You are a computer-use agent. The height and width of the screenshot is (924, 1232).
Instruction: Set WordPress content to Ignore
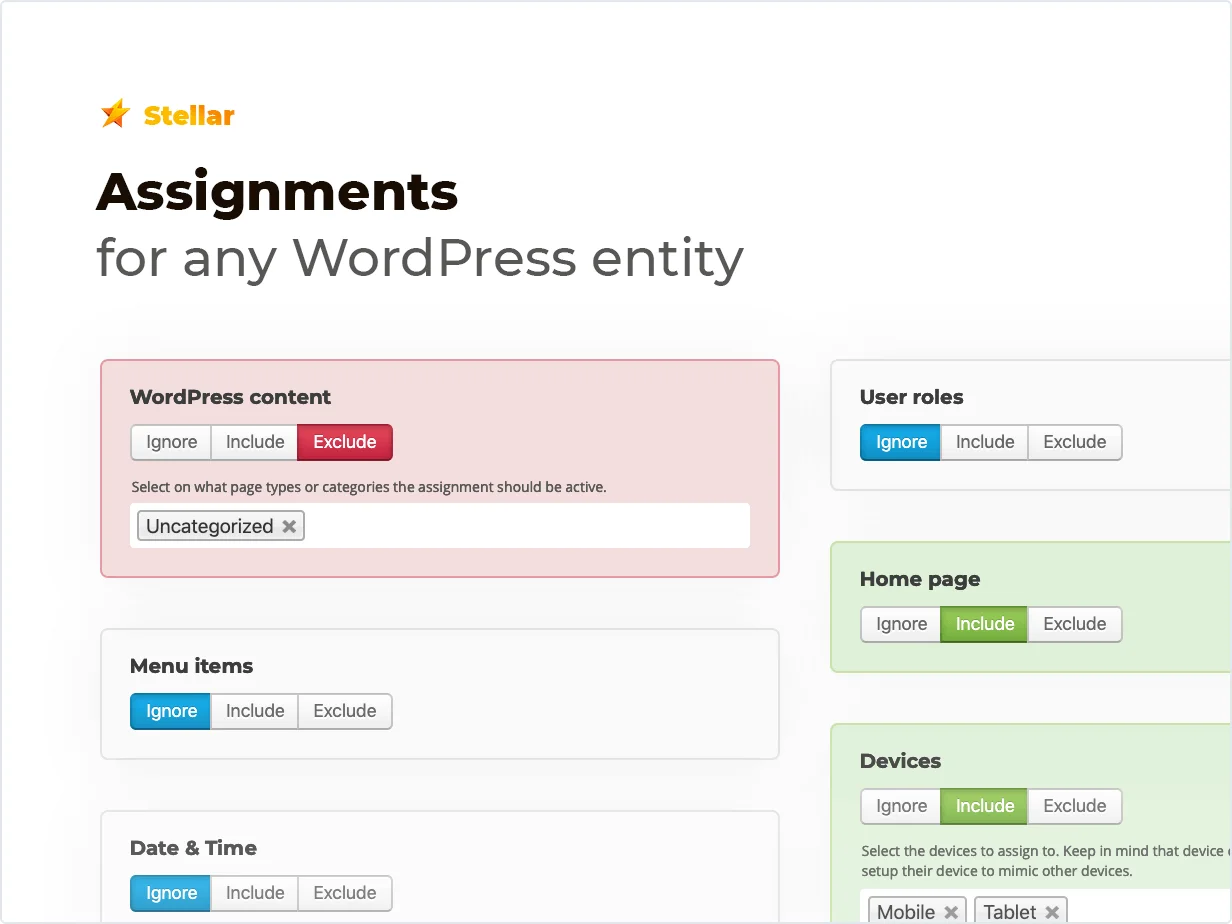tap(170, 442)
